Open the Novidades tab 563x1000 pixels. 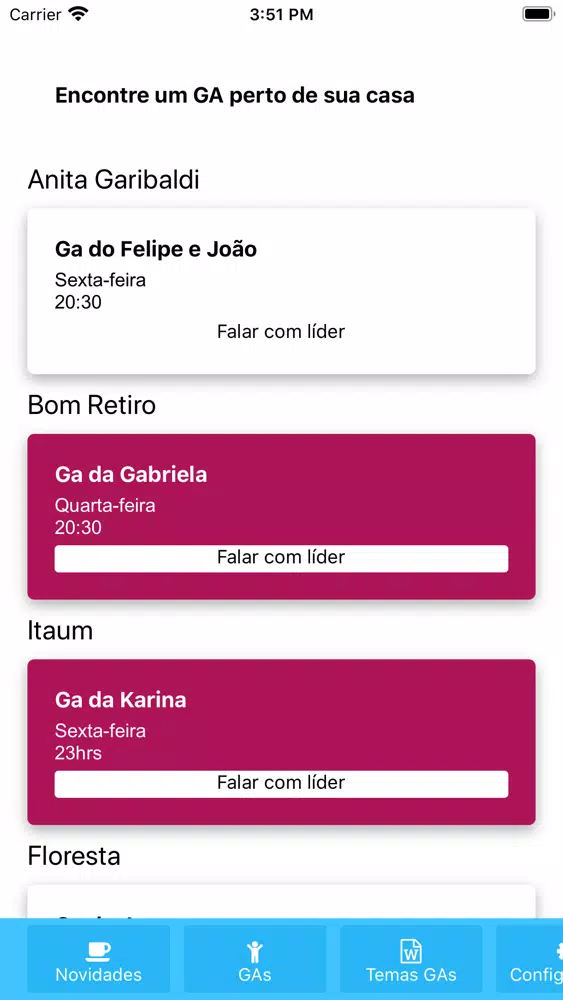point(99,959)
